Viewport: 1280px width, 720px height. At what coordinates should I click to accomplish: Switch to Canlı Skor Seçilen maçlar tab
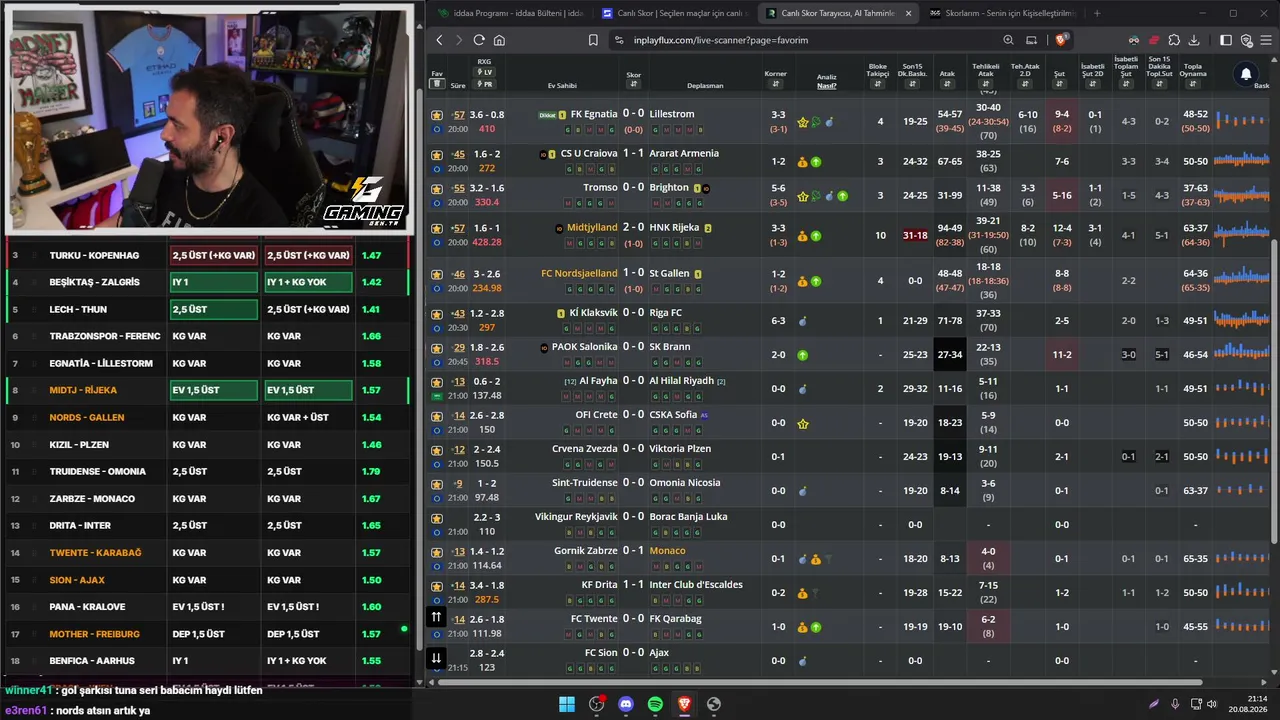coord(673,13)
